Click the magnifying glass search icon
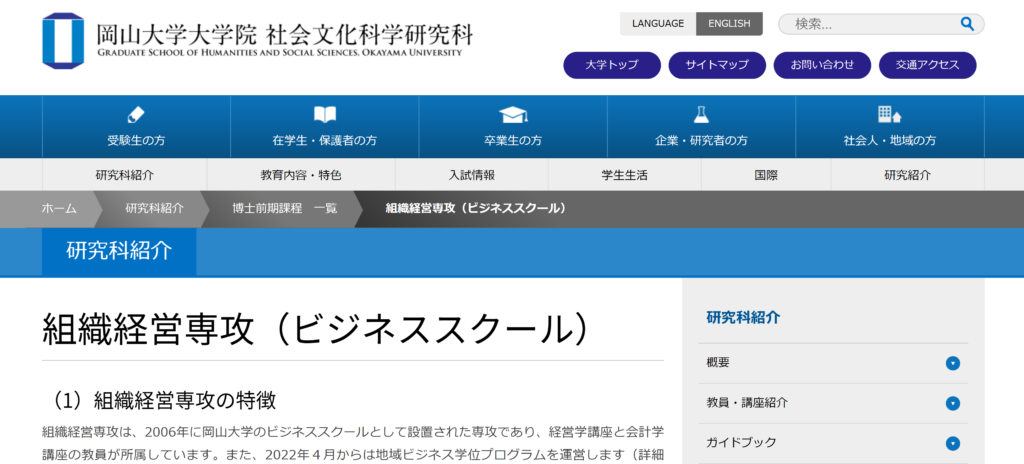 (967, 24)
